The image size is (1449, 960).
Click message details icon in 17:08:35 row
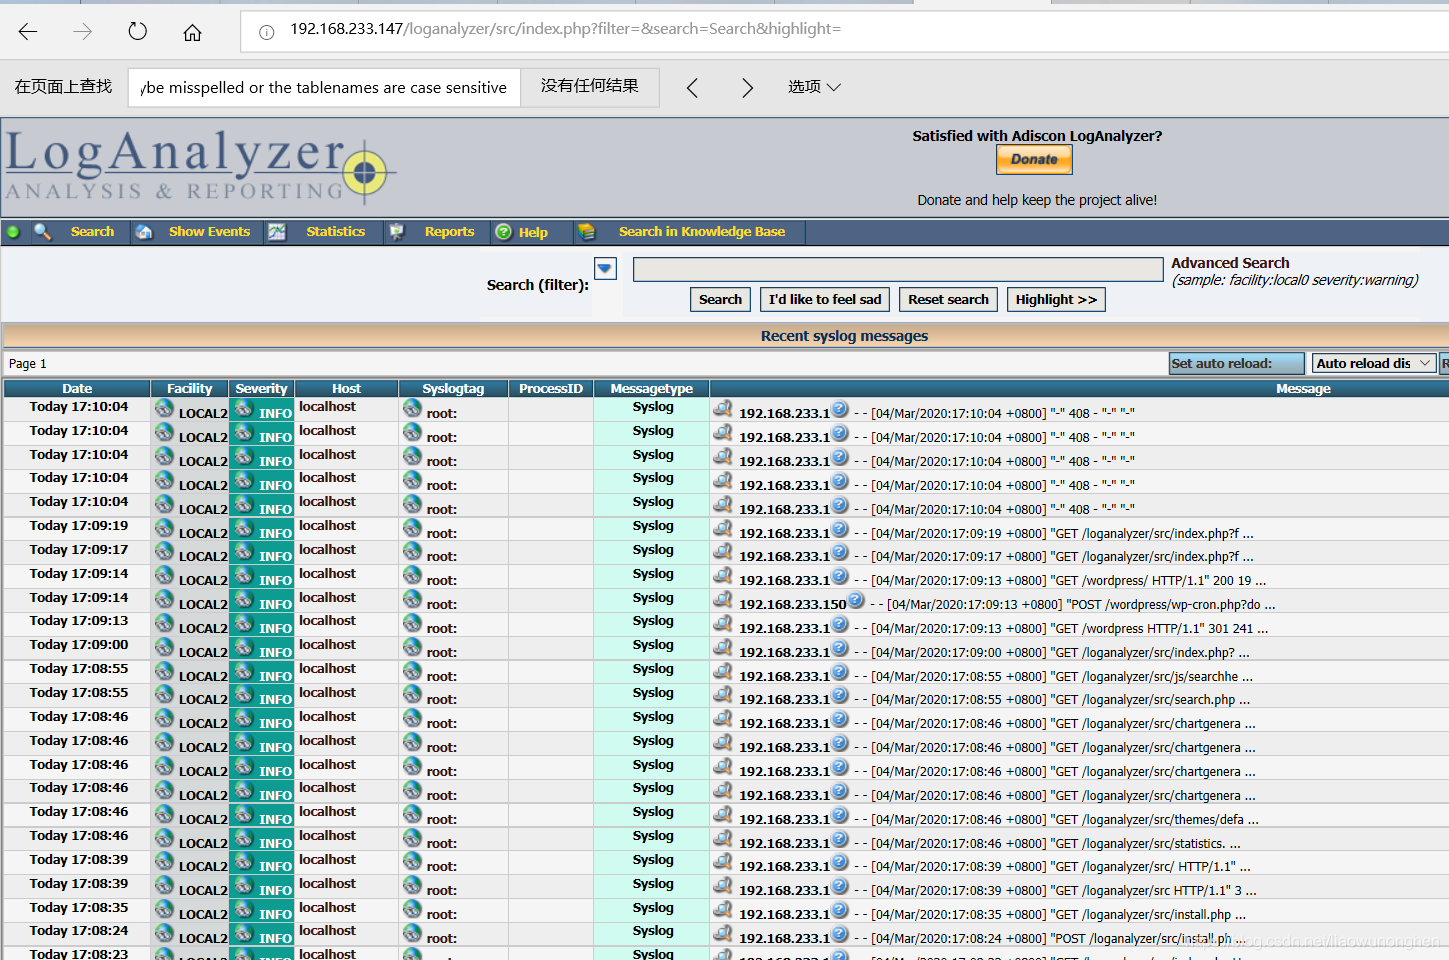(723, 909)
